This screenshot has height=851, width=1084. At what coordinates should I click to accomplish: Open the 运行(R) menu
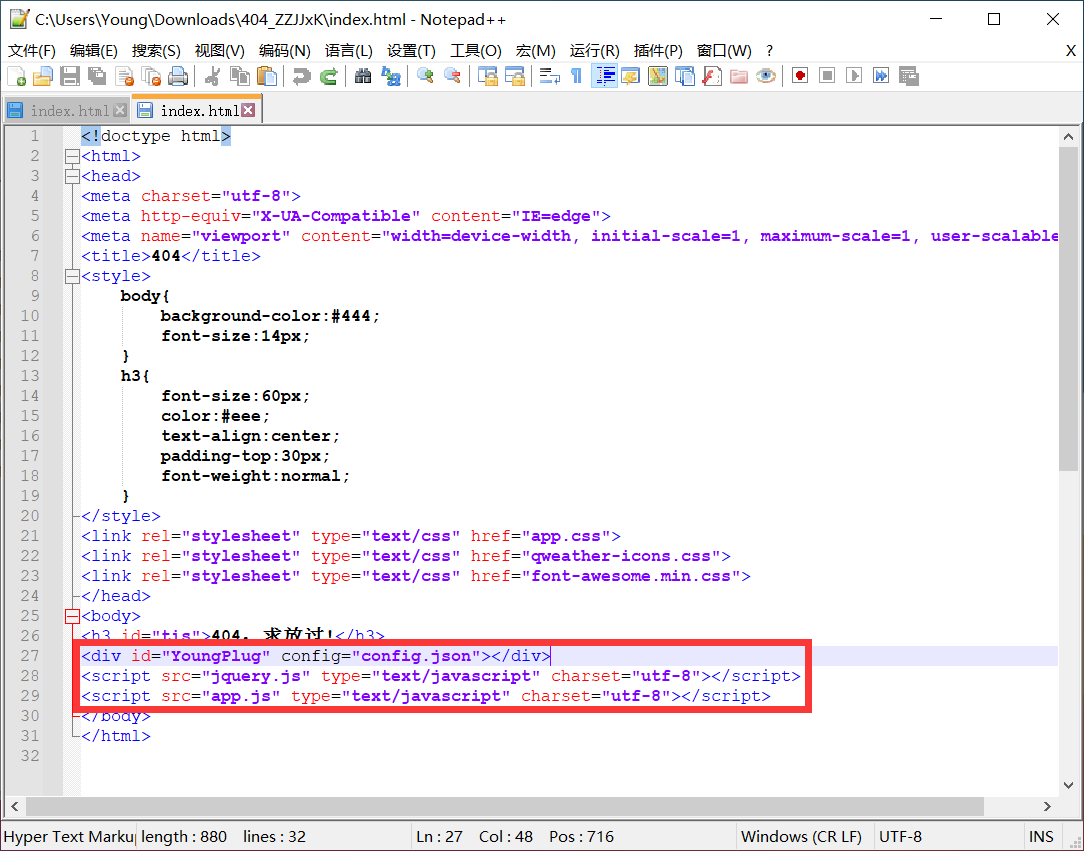point(595,51)
